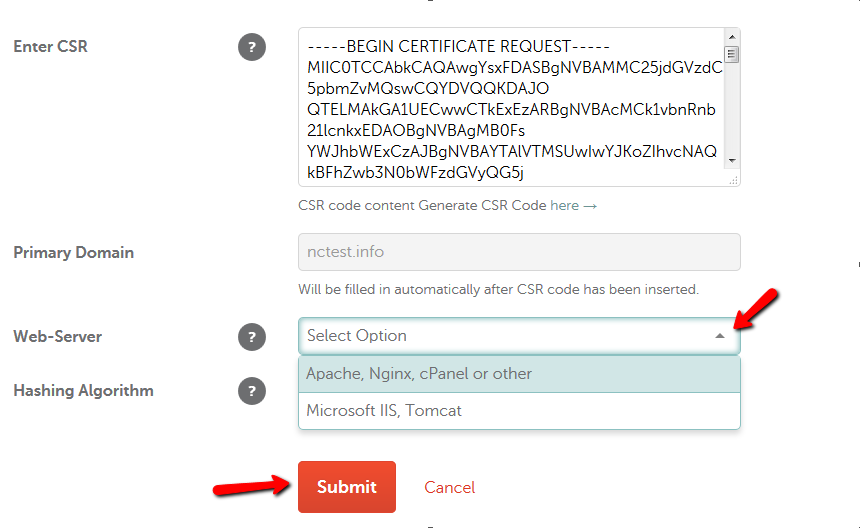Follow the Generate CSR Code here link
Viewport: 860px width, 528px height.
(x=564, y=206)
